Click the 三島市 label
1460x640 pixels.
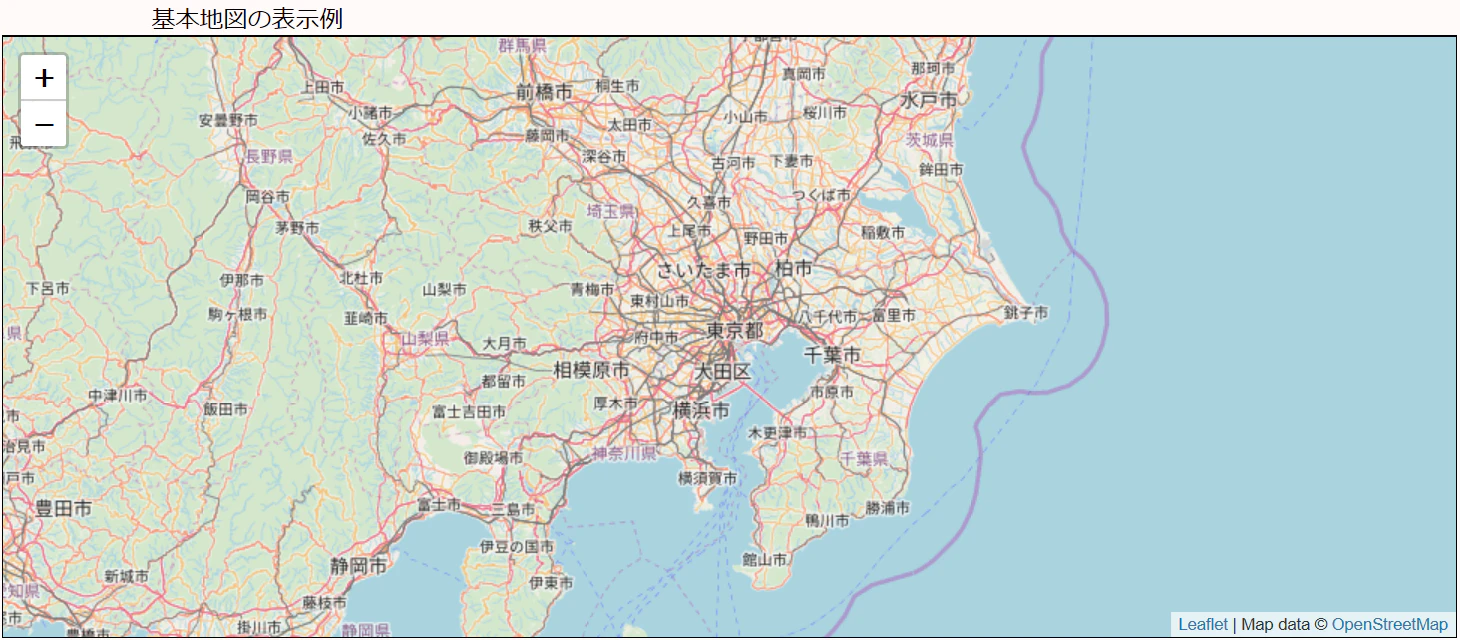tap(513, 509)
